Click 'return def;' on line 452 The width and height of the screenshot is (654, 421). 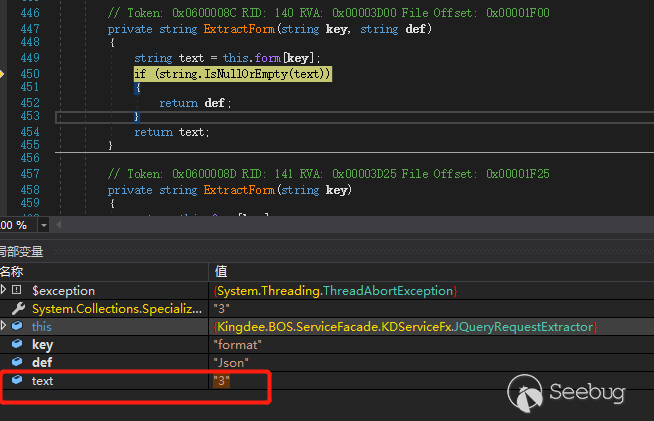pyautogui.click(x=195, y=103)
